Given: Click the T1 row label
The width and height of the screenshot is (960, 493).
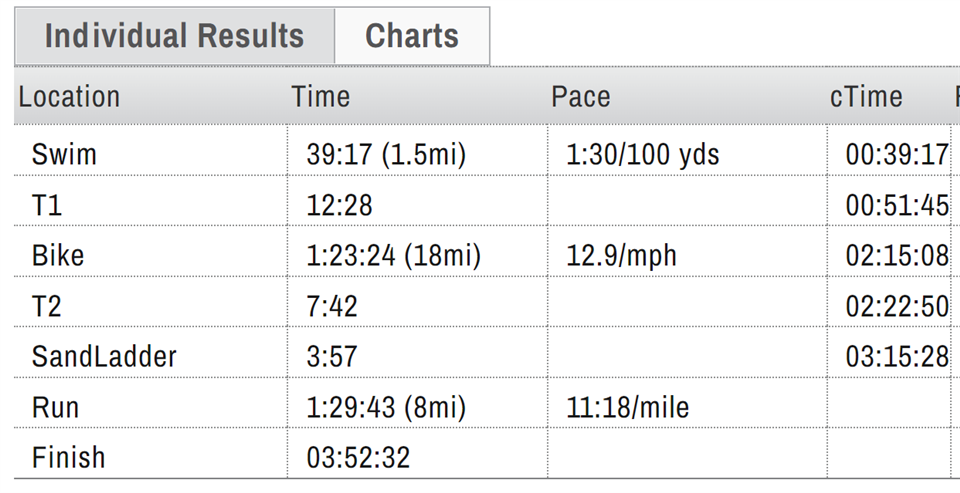Looking at the screenshot, I should [47, 205].
